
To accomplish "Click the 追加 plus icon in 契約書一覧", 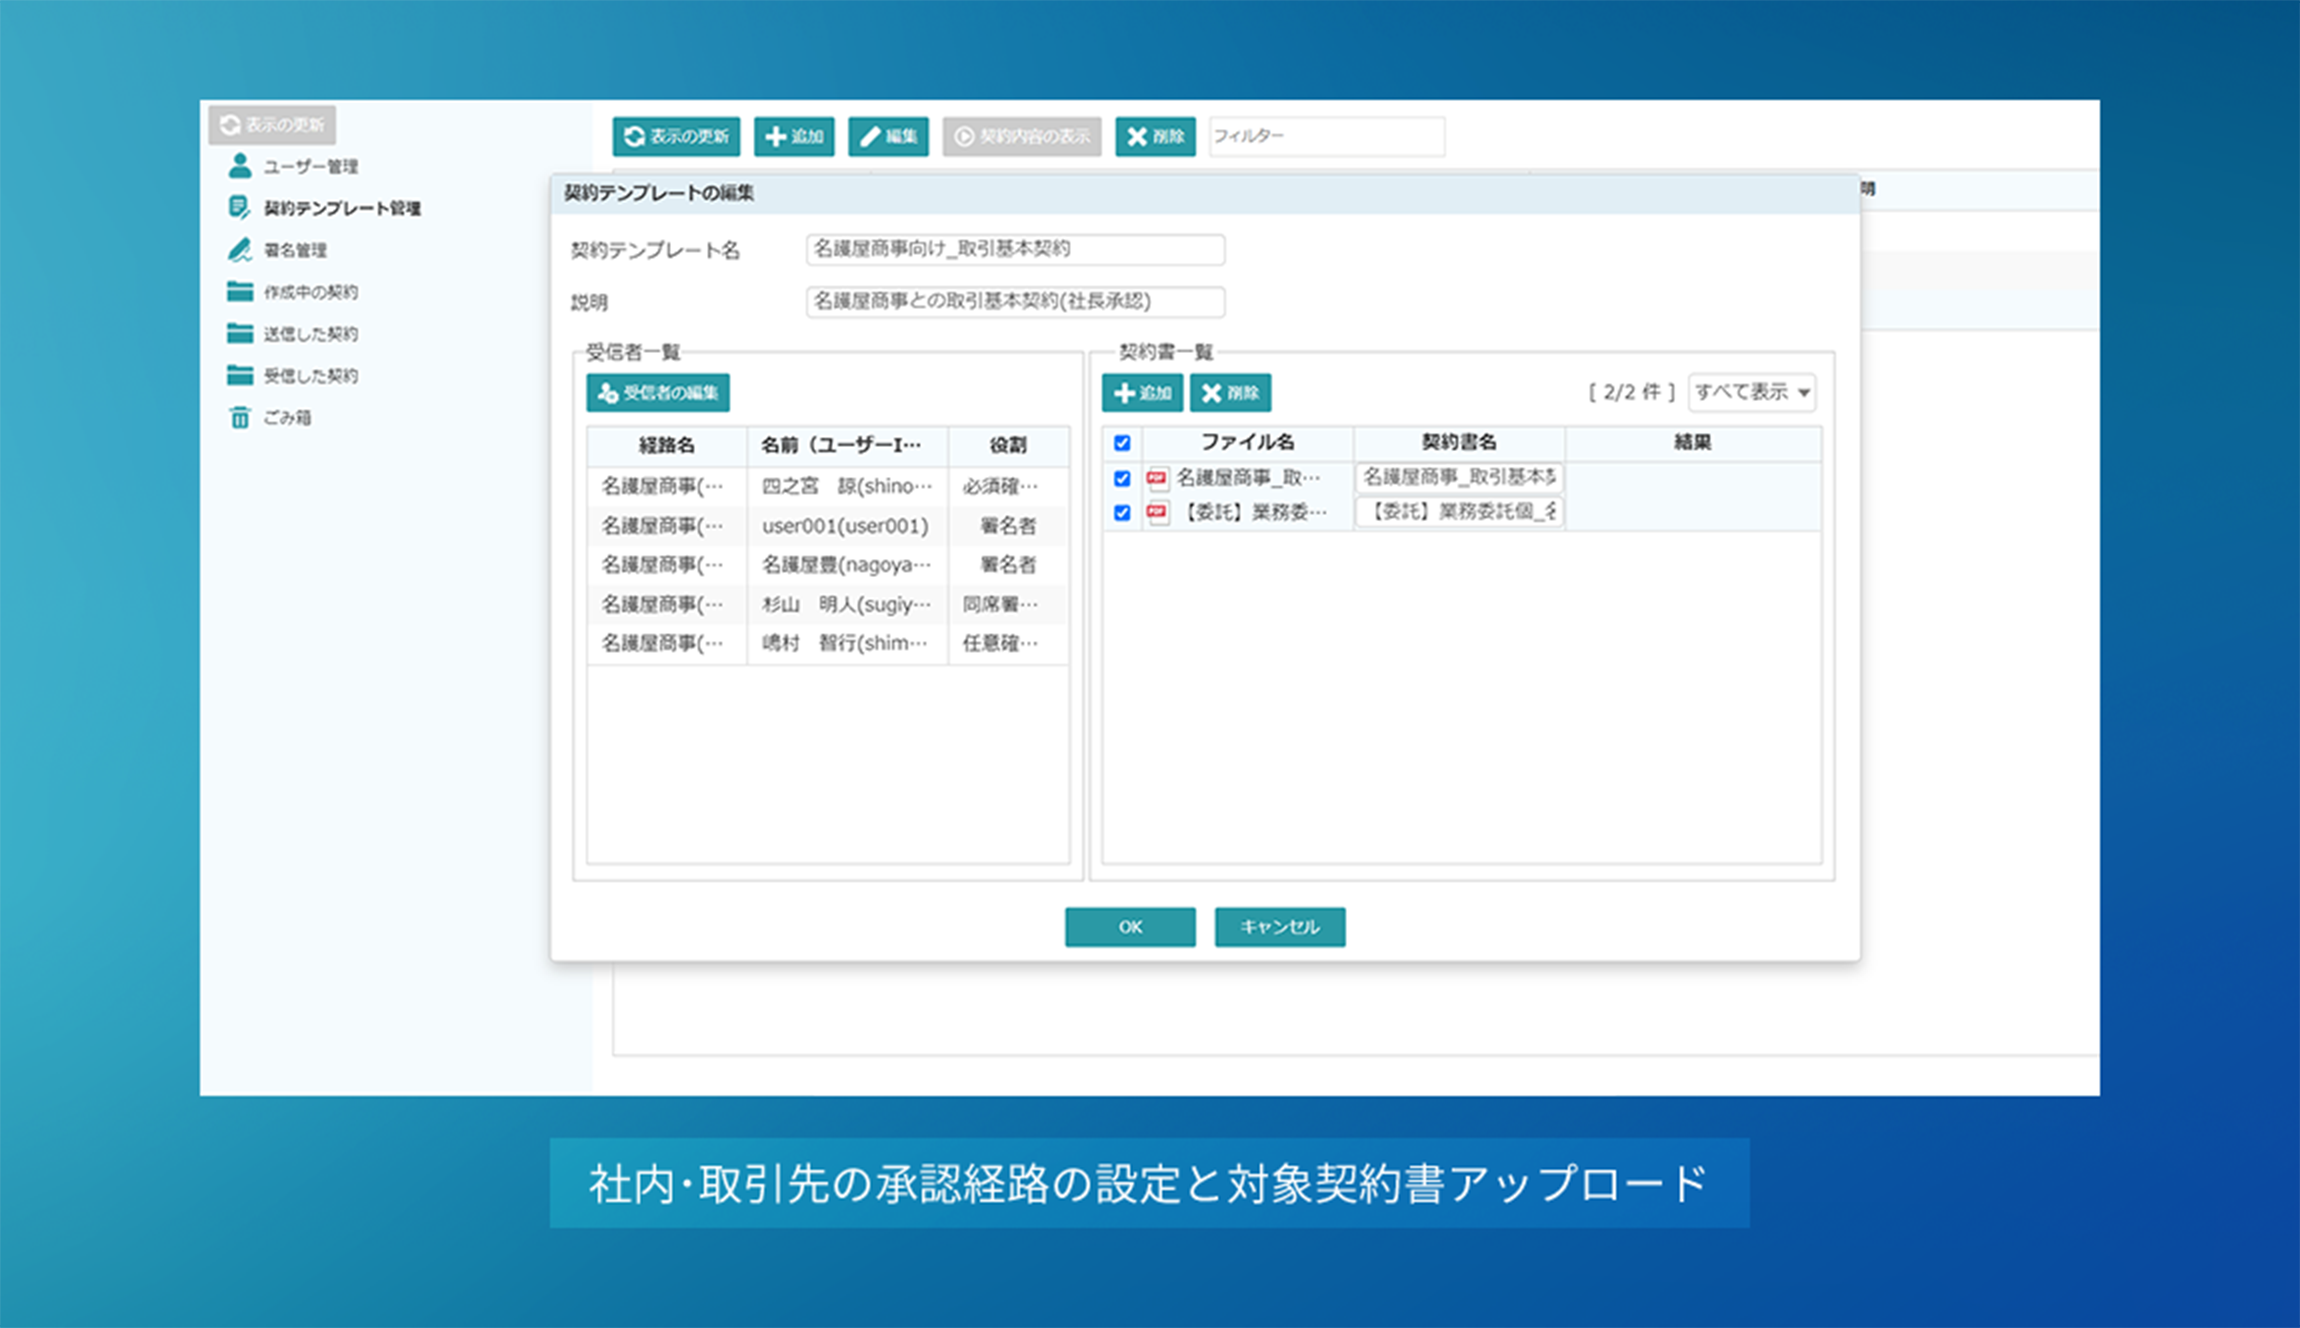I will pyautogui.click(x=1122, y=392).
